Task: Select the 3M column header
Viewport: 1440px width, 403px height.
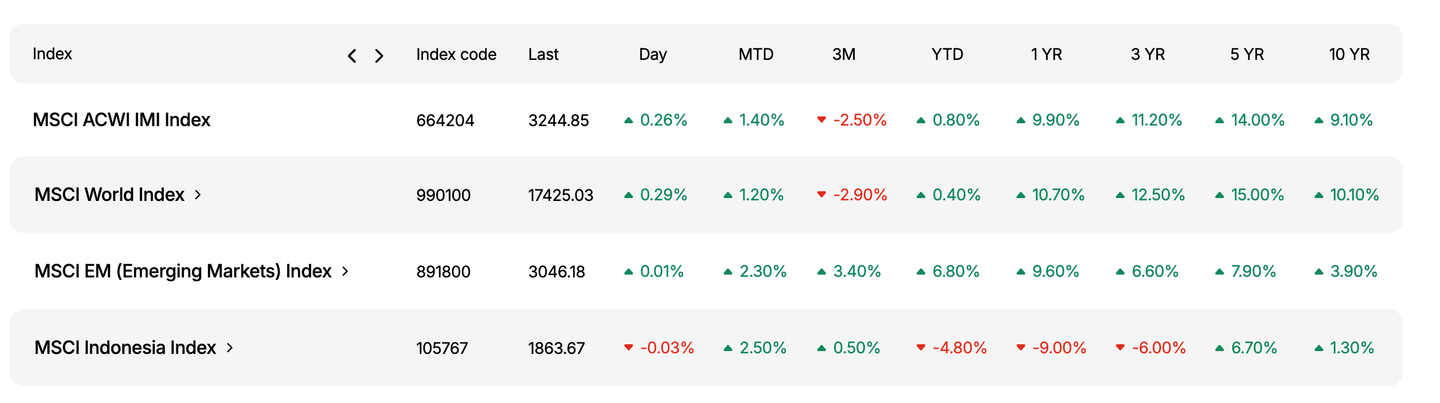Action: pyautogui.click(x=844, y=55)
